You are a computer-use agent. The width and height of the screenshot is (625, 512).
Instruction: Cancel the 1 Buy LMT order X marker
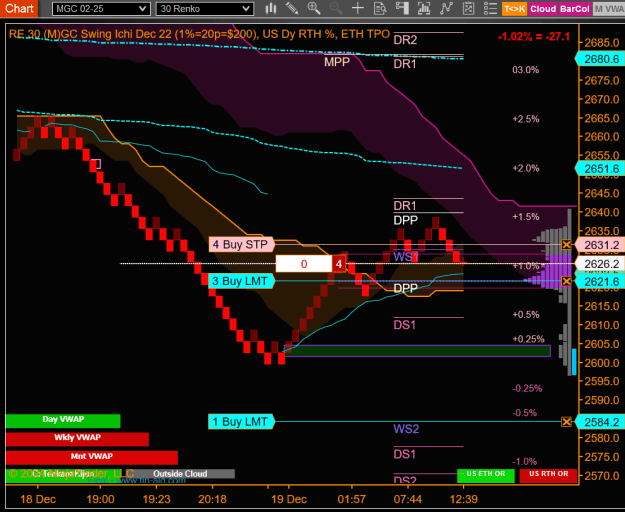(566, 422)
